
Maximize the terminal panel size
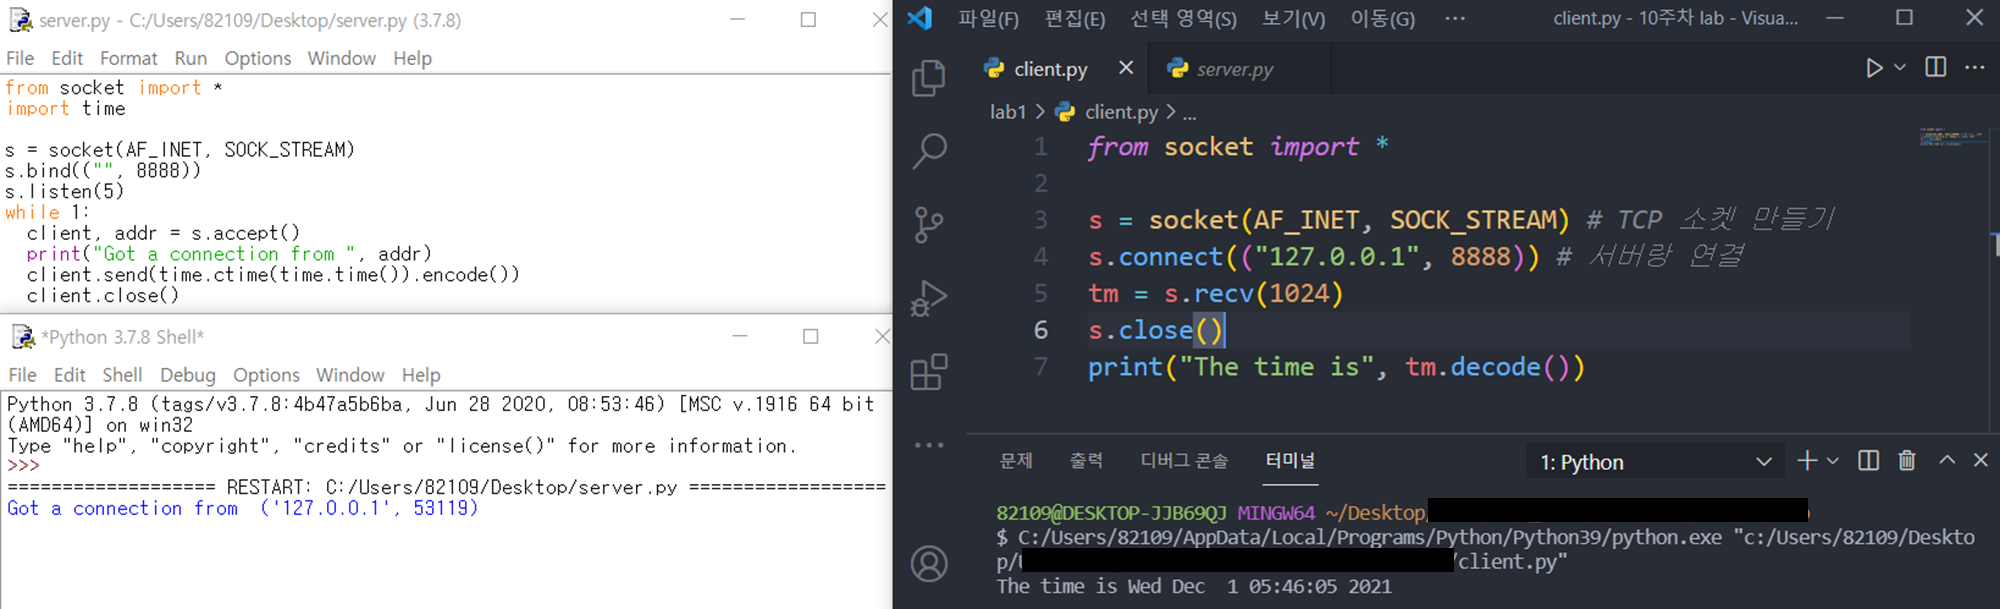[1947, 459]
